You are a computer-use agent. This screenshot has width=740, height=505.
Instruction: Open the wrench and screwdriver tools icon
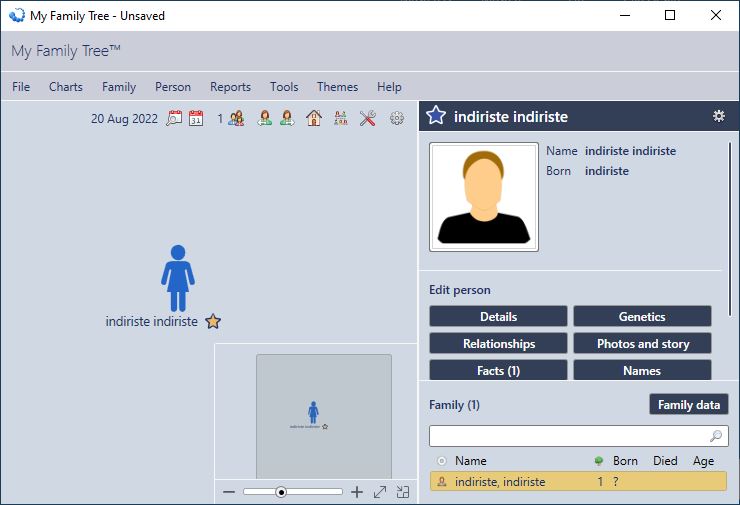point(368,118)
